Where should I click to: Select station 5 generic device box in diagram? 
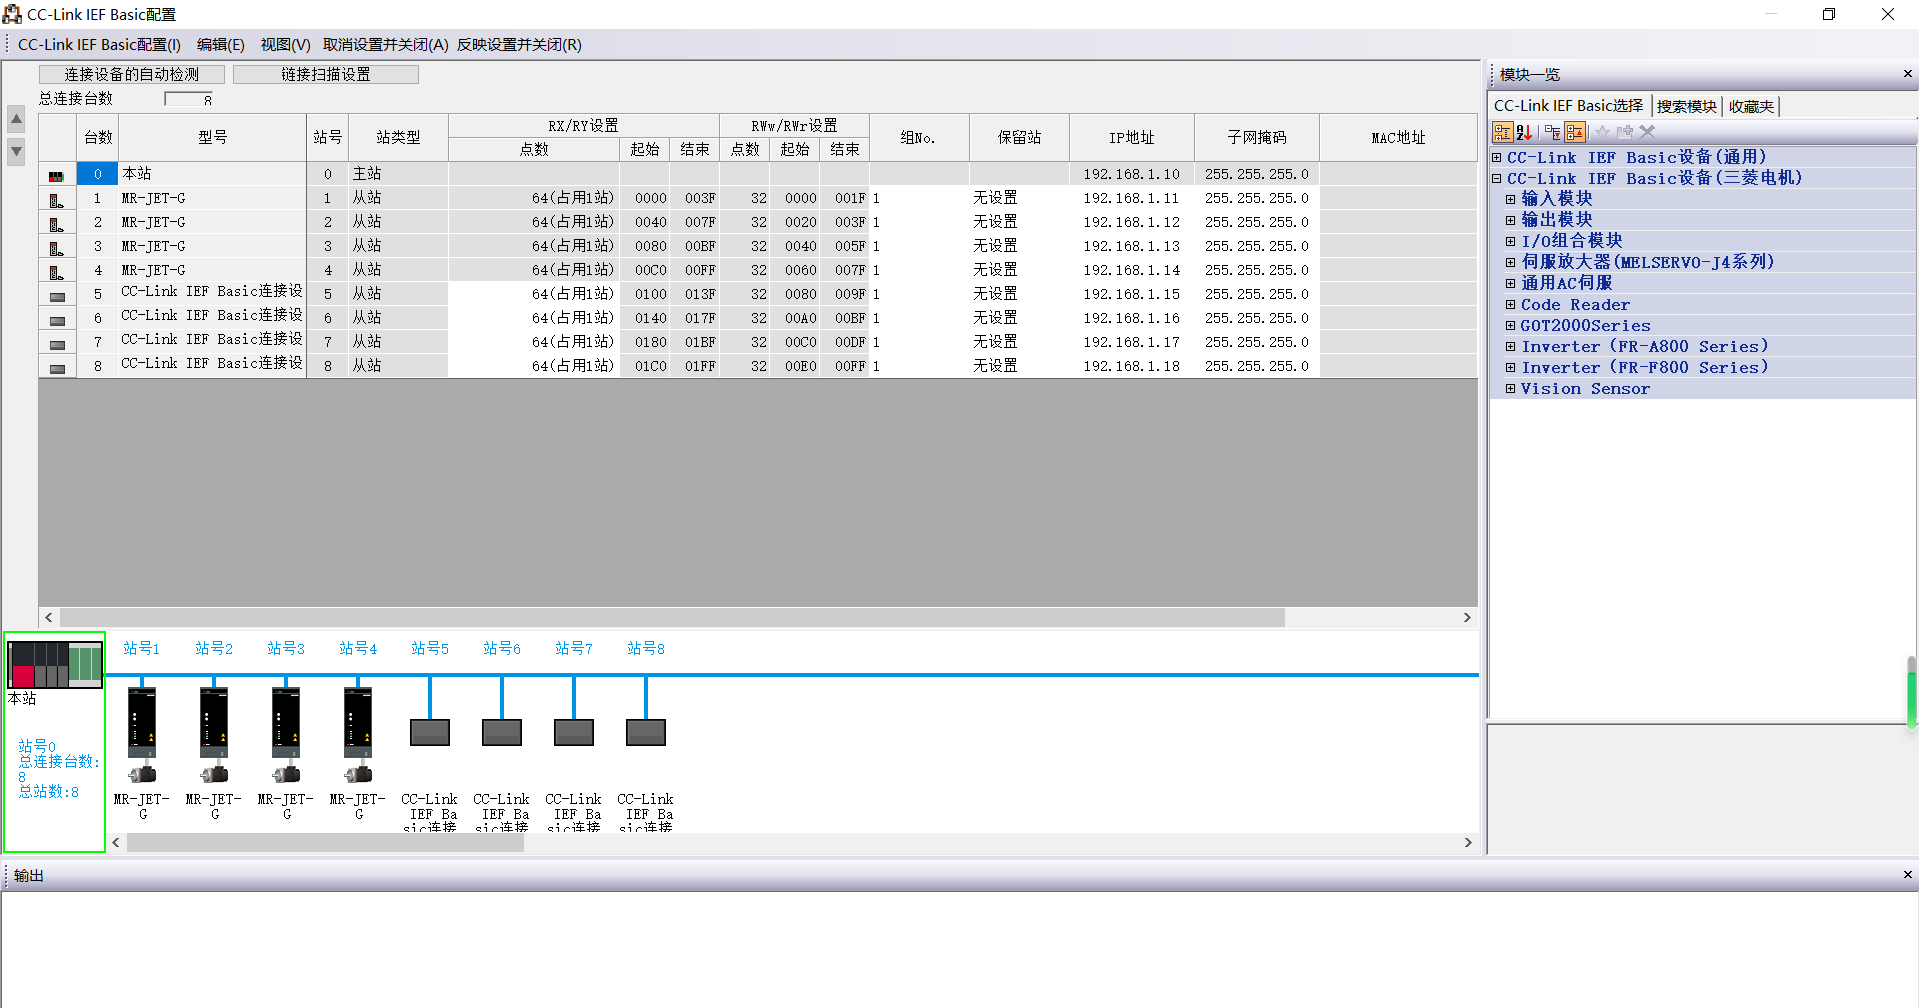click(430, 733)
